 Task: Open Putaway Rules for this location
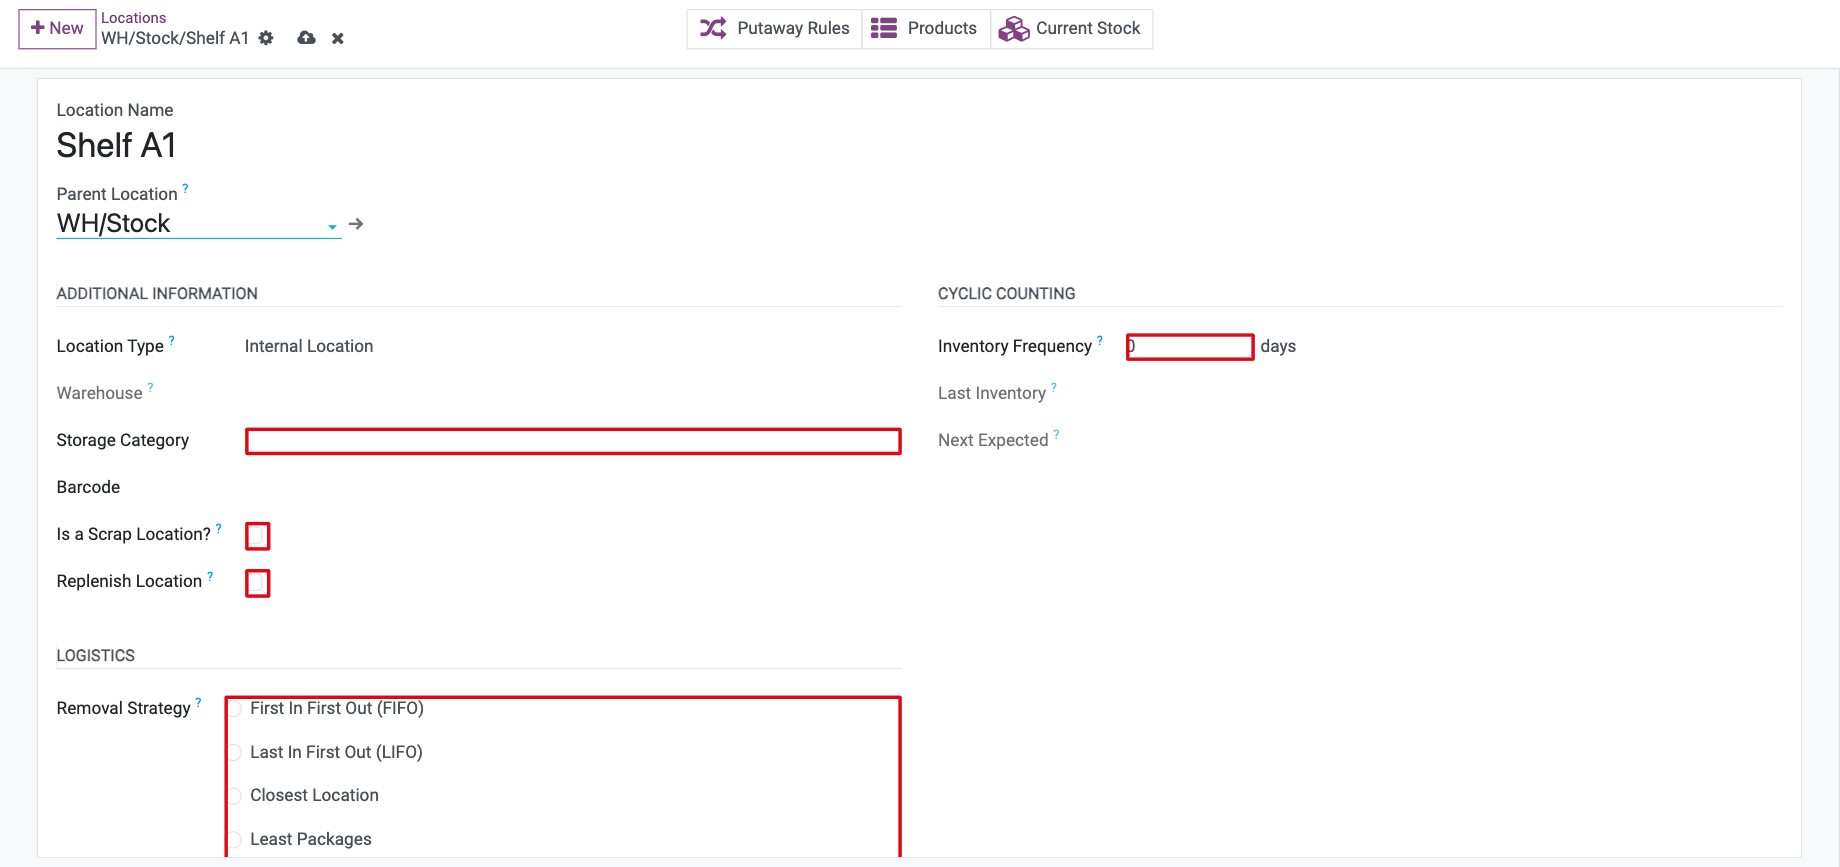pos(775,28)
